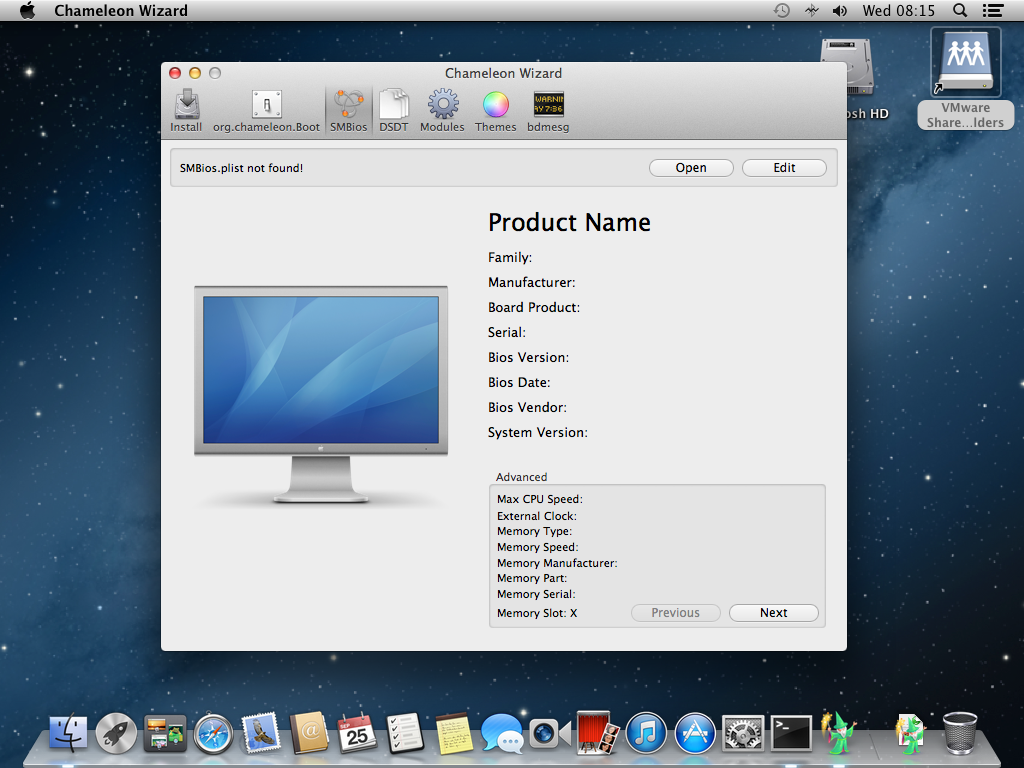
Task: Open the Apple menu
Action: pyautogui.click(x=28, y=11)
